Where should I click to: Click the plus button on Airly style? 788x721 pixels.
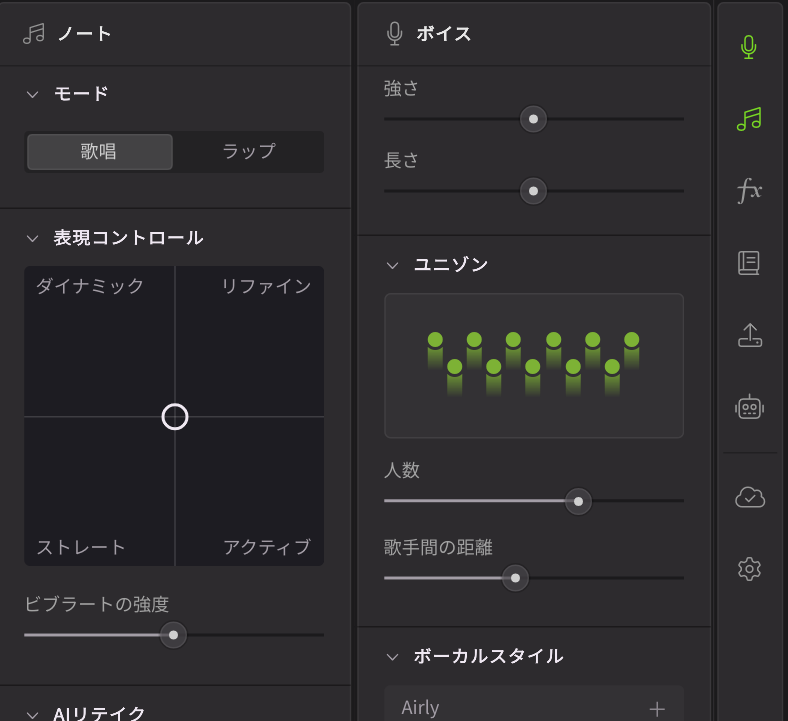tap(657, 708)
